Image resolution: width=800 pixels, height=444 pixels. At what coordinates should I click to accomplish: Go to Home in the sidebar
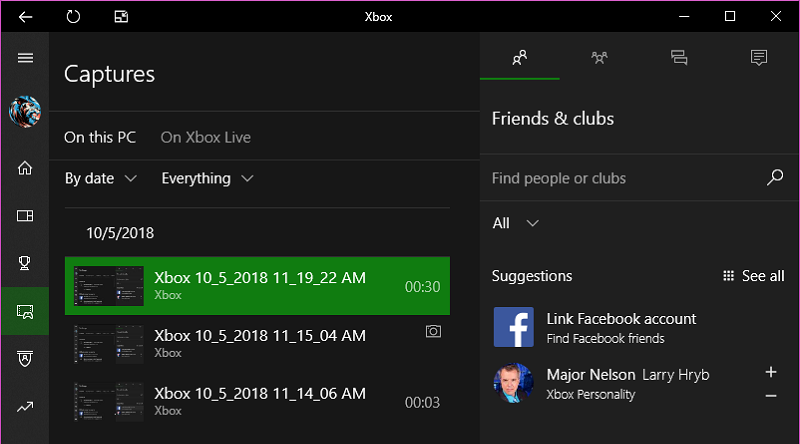(x=25, y=168)
